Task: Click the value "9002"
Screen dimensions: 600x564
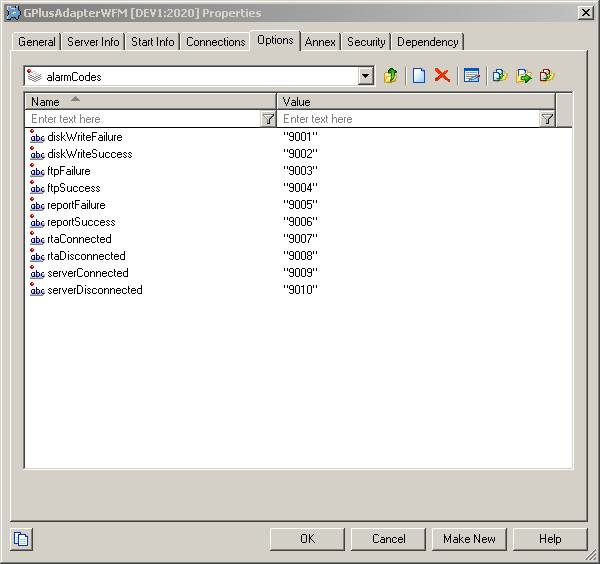Action: [300, 154]
